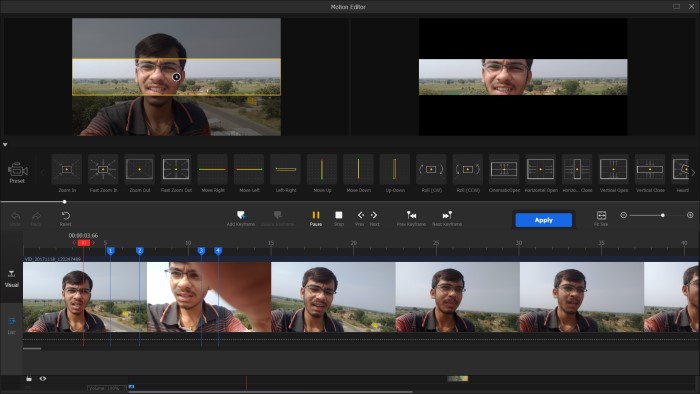This screenshot has height=394, width=700.
Task: Step to the previous frame
Action: tap(360, 219)
